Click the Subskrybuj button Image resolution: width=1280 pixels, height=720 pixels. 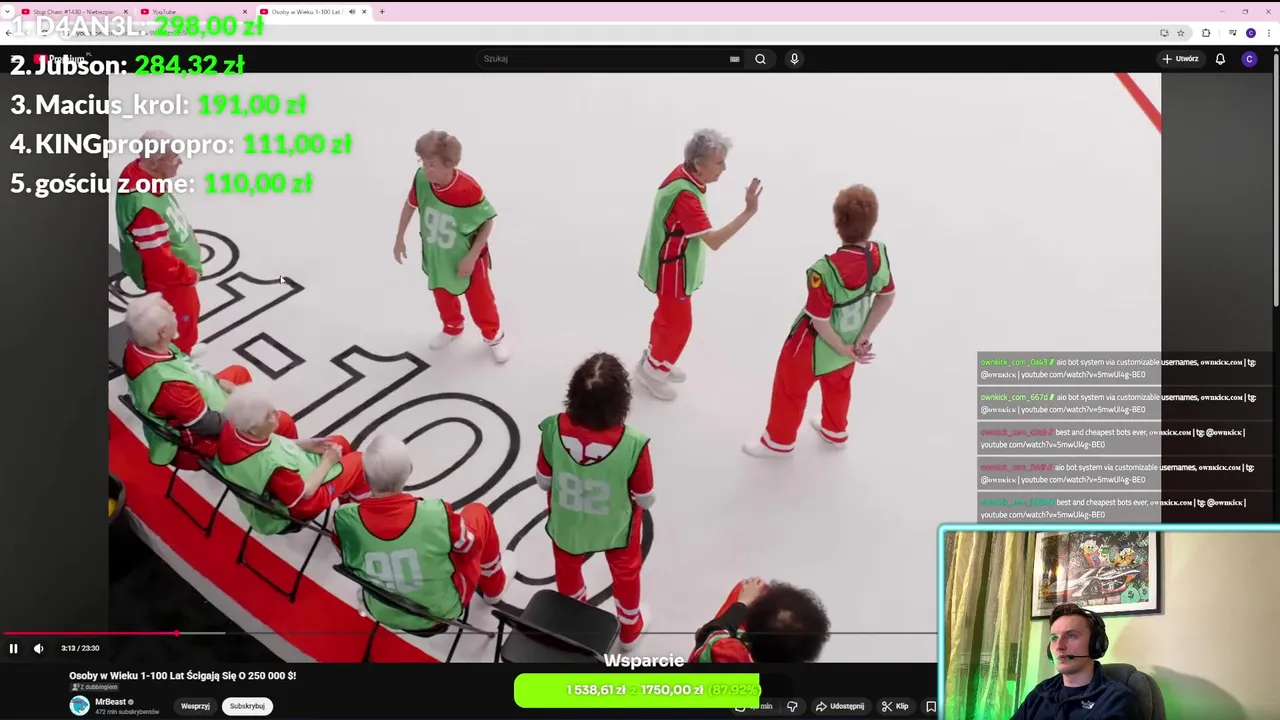[x=247, y=706]
